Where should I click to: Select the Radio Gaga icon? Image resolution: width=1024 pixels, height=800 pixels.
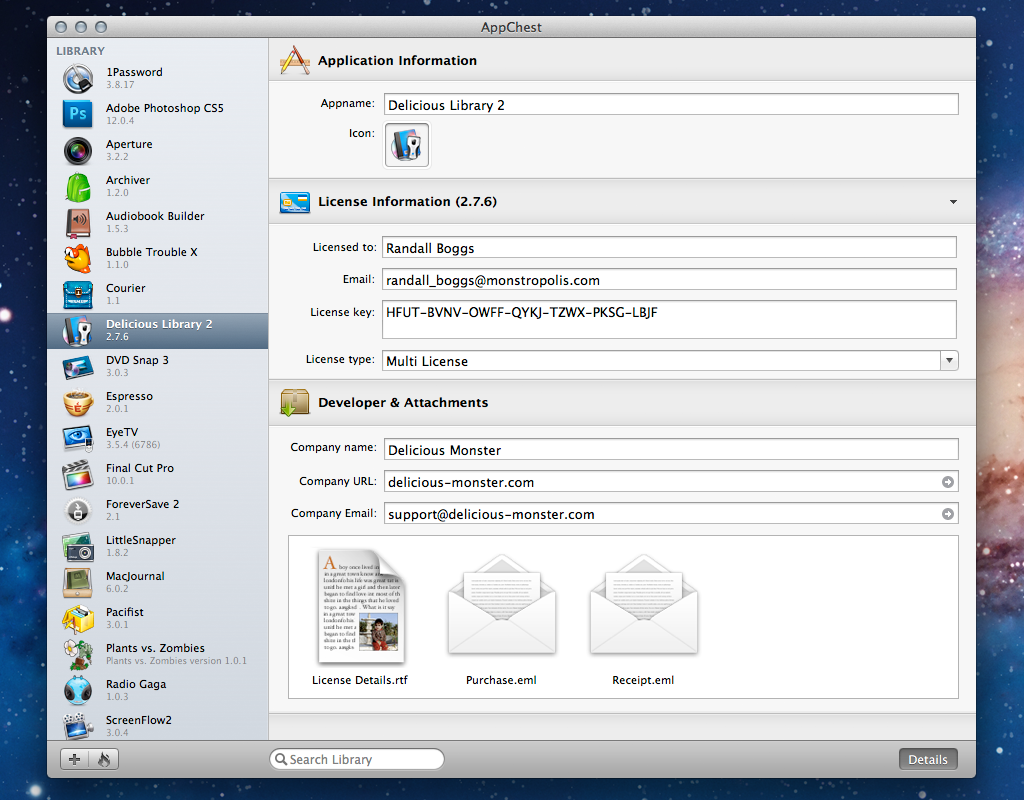(x=78, y=691)
